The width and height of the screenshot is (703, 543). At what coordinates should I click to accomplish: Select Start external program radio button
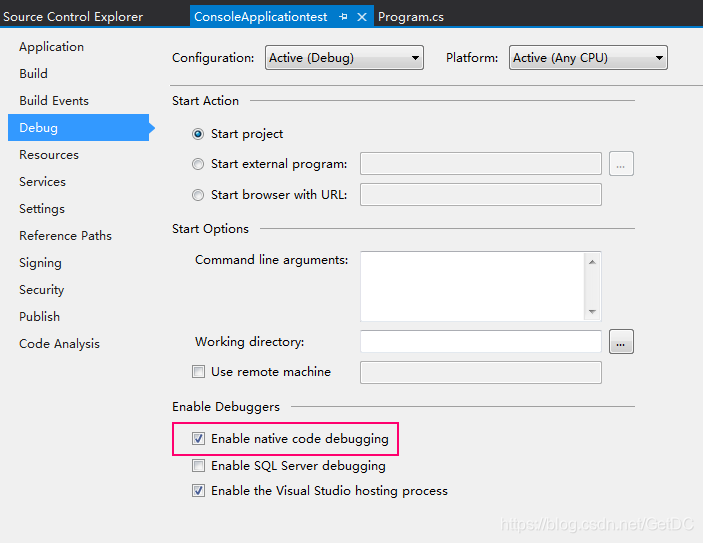click(198, 164)
